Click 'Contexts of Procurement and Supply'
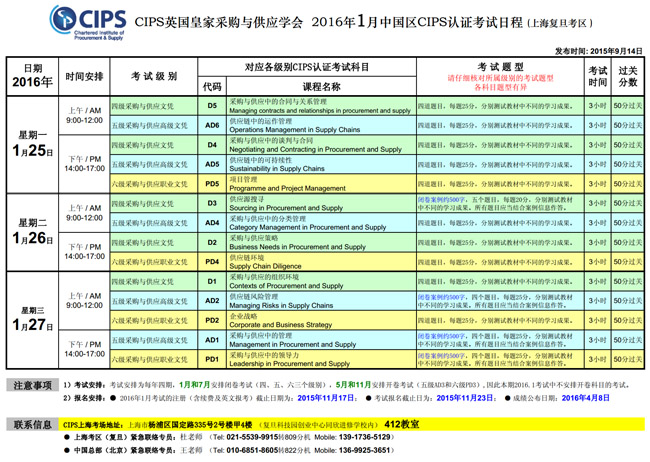 286,286
